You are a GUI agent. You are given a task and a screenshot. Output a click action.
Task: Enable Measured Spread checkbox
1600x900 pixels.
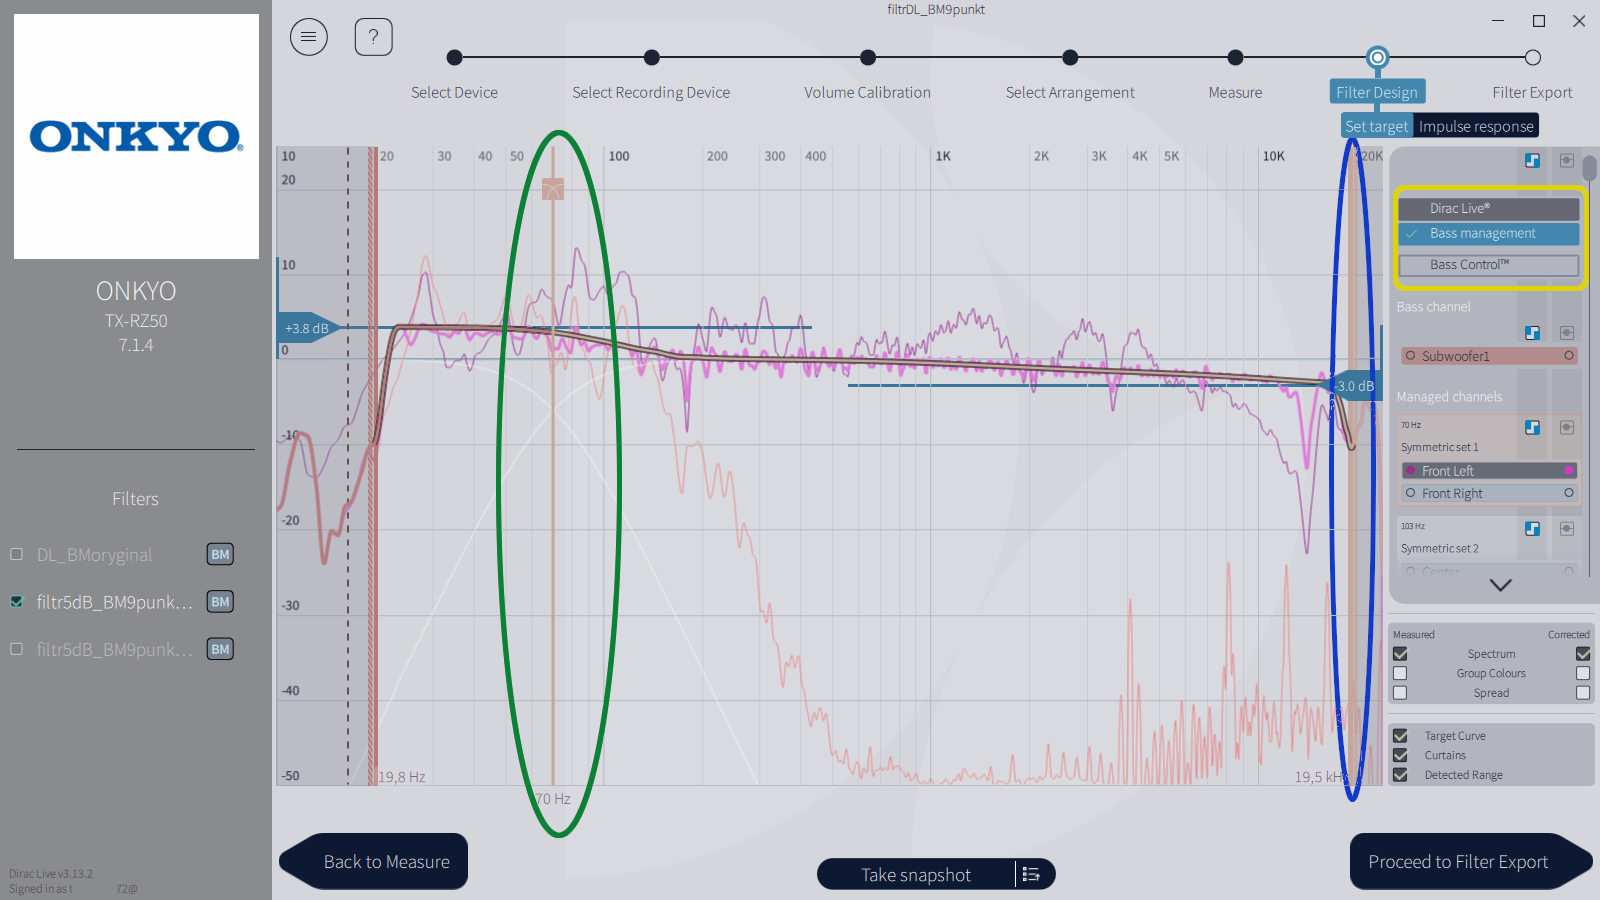pos(1400,693)
